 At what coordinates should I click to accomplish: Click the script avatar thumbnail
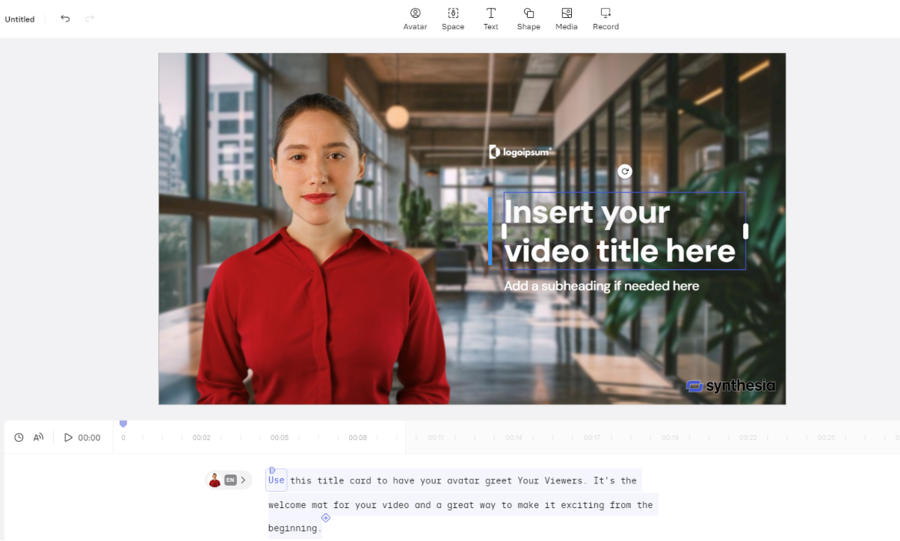pyautogui.click(x=215, y=480)
